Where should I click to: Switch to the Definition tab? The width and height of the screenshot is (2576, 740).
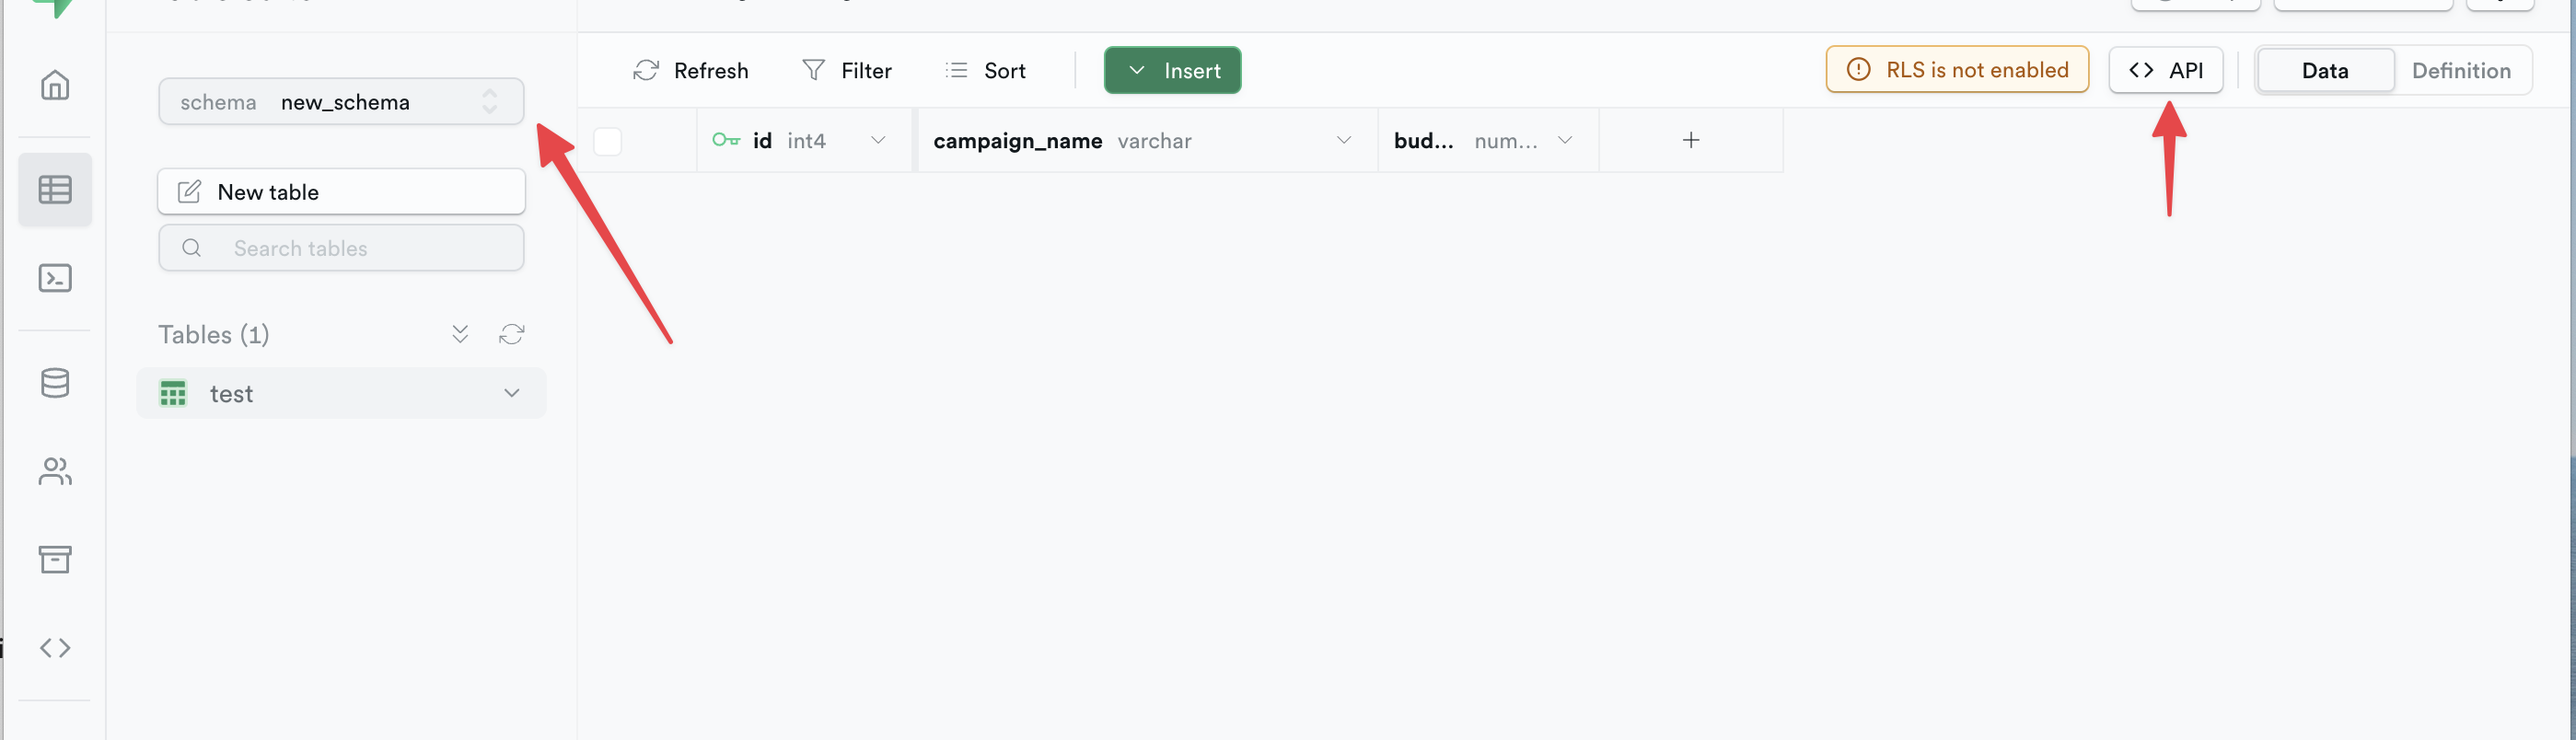[x=2462, y=70]
